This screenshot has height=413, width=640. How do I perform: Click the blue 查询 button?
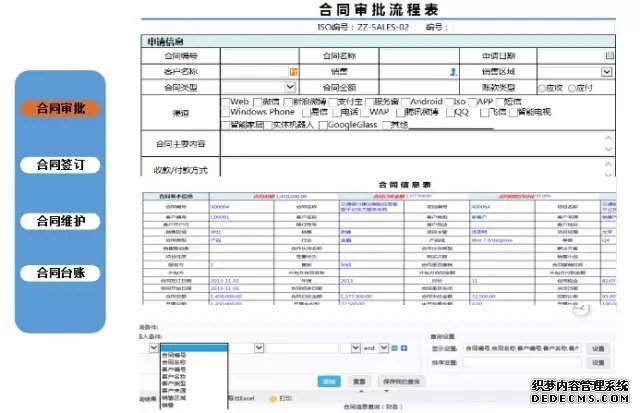[x=329, y=382]
